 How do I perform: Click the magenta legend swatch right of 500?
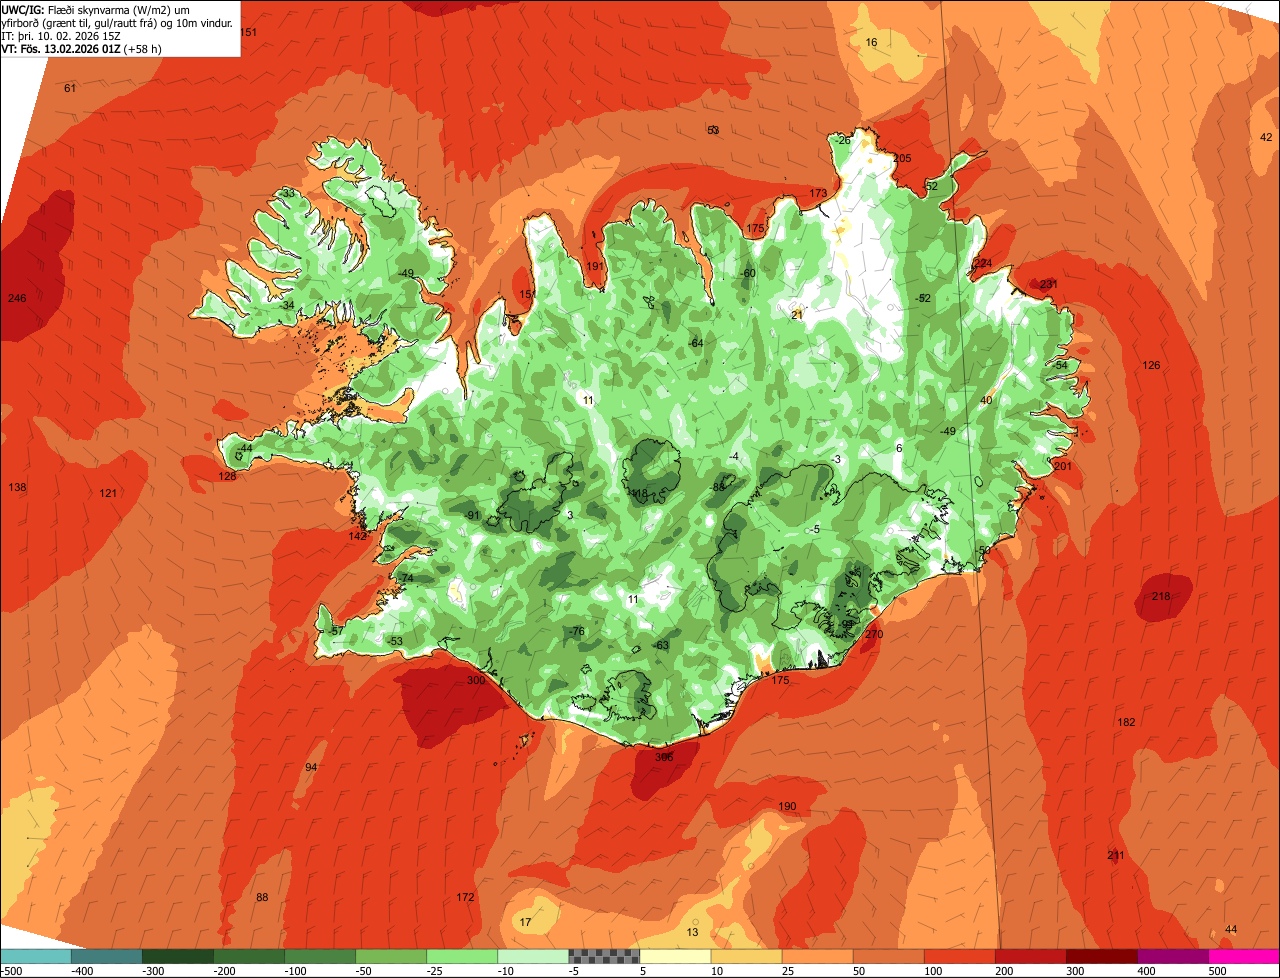tap(1244, 956)
